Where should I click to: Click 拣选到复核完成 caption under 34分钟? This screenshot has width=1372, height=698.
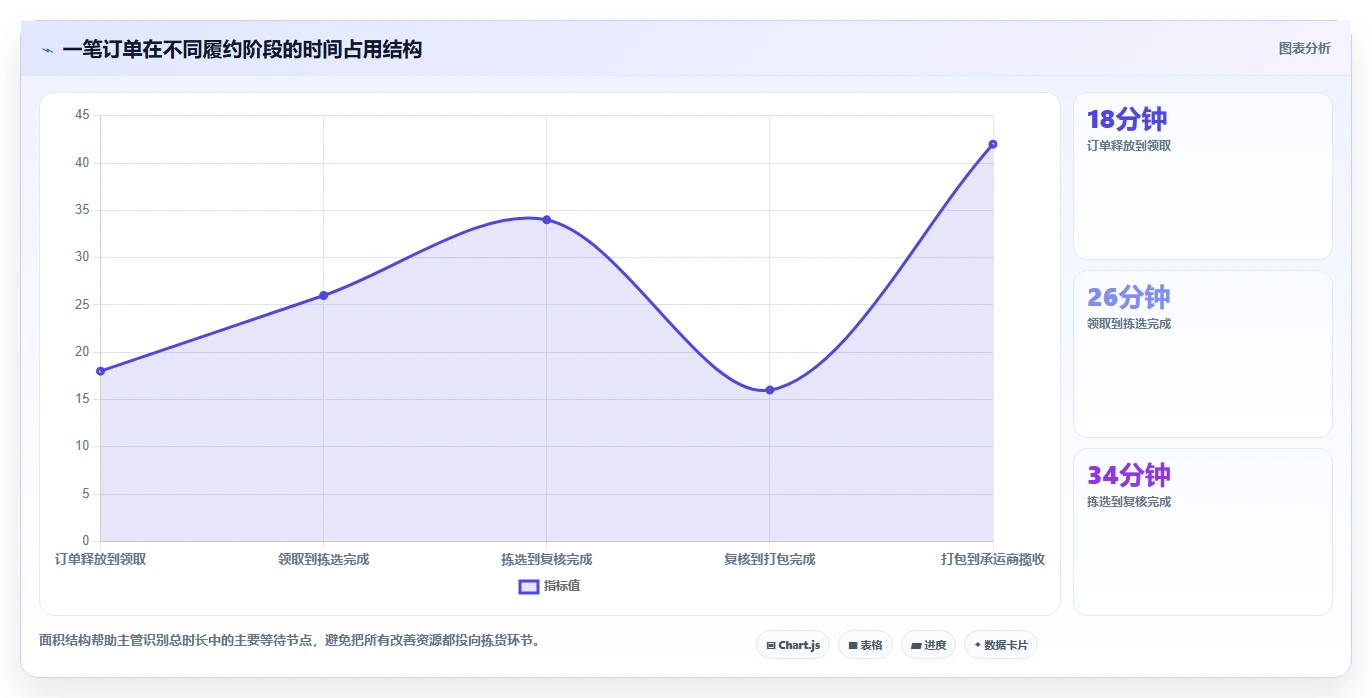pos(1129,502)
